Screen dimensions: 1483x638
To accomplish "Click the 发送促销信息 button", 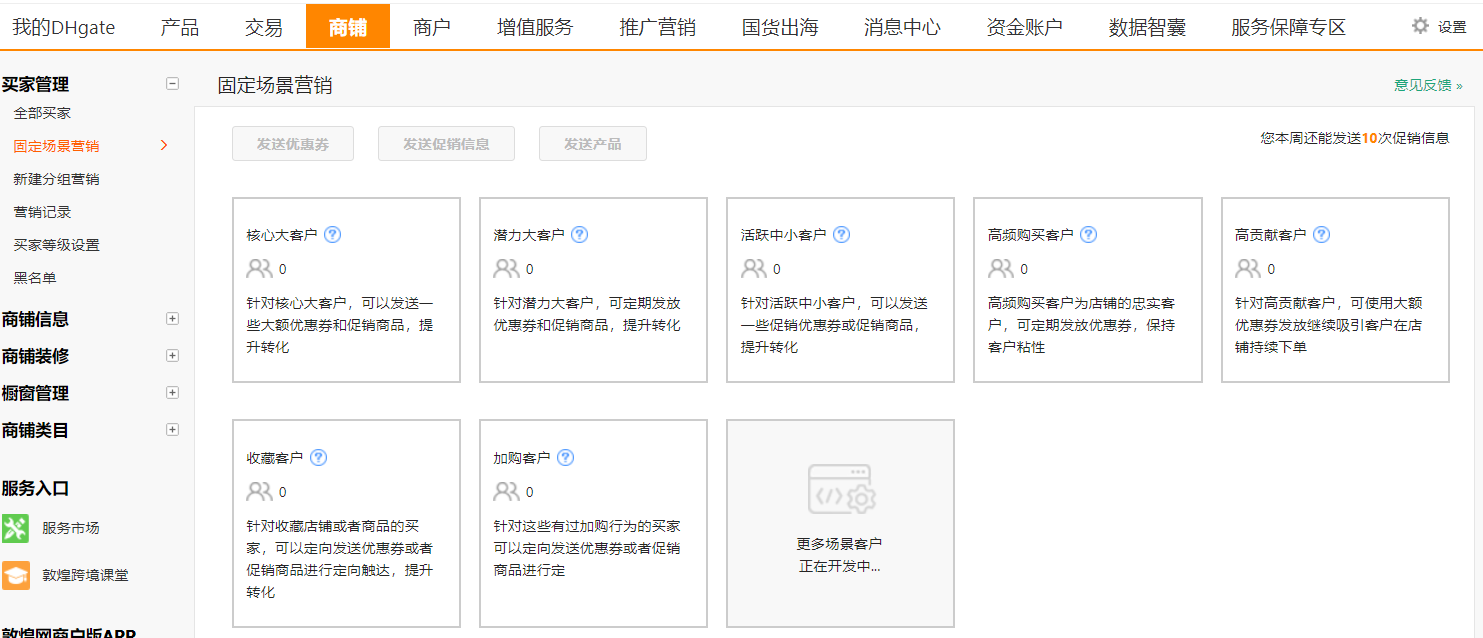I will click(446, 144).
